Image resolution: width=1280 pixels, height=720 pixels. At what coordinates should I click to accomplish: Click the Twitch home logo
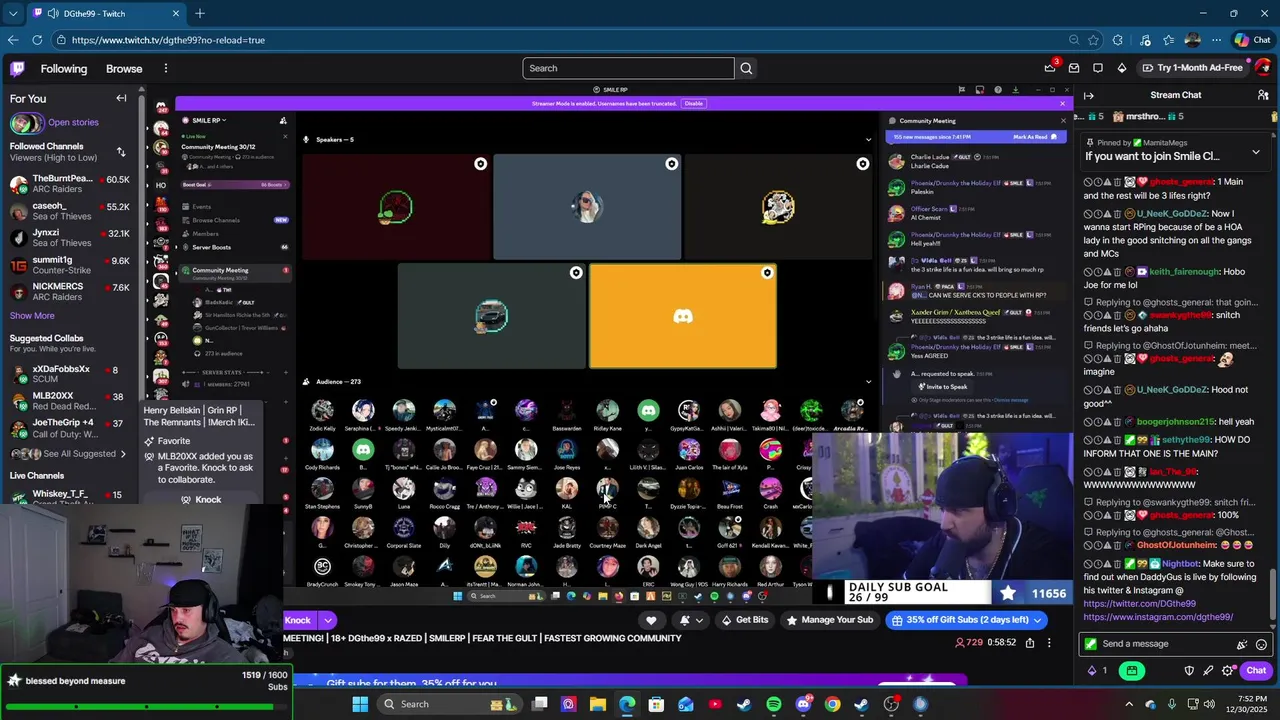[x=17, y=68]
